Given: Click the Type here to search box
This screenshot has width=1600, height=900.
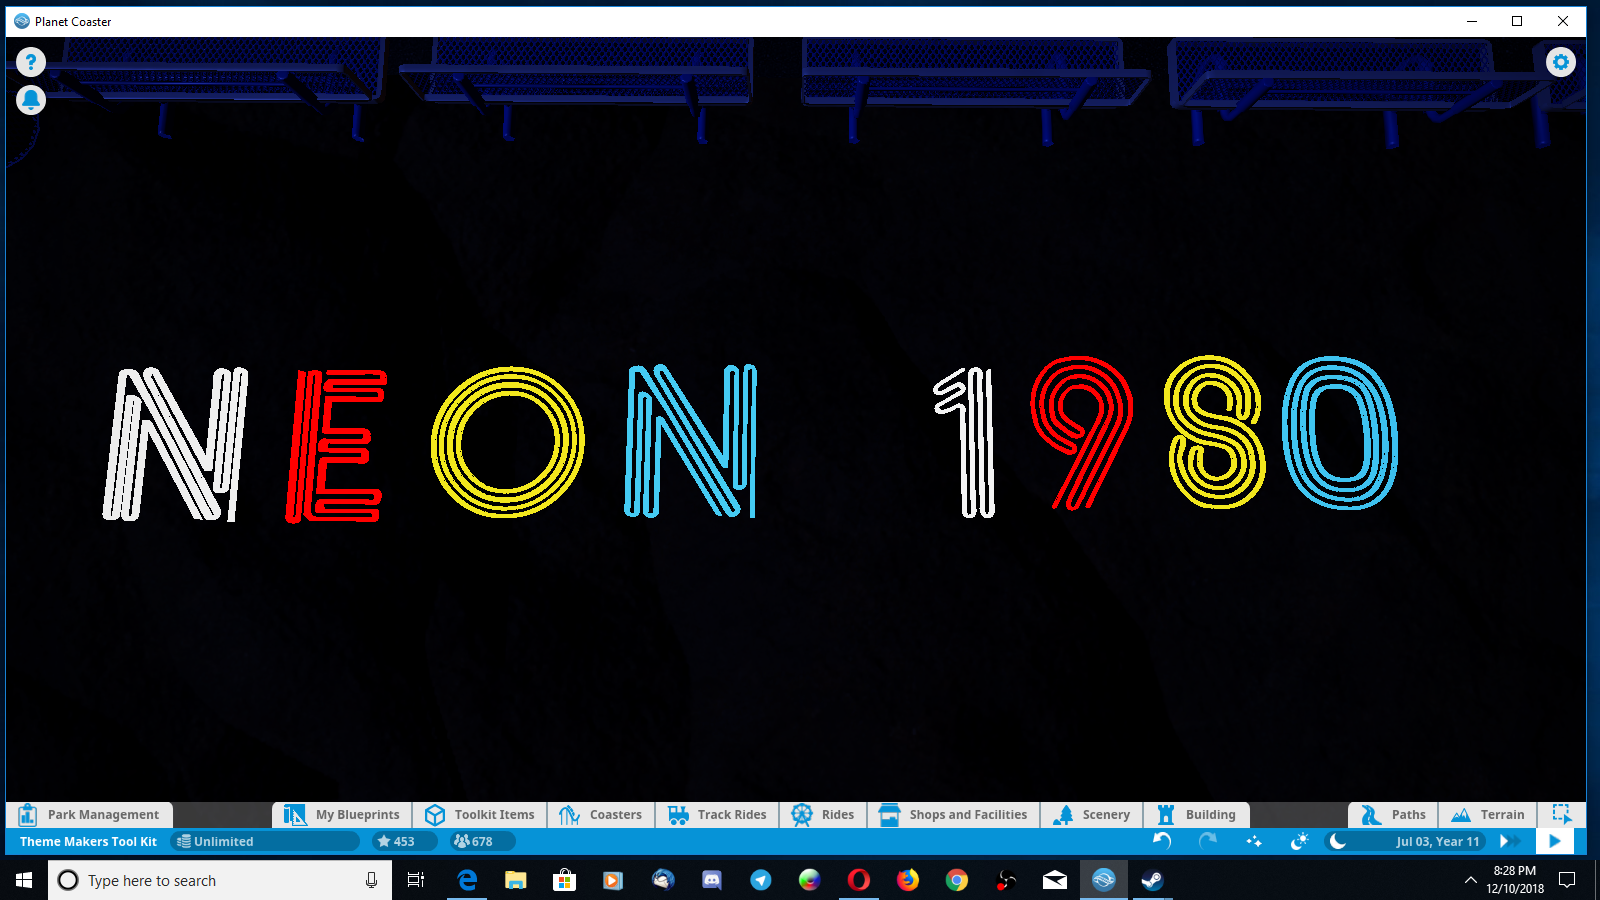Looking at the screenshot, I should coord(220,880).
